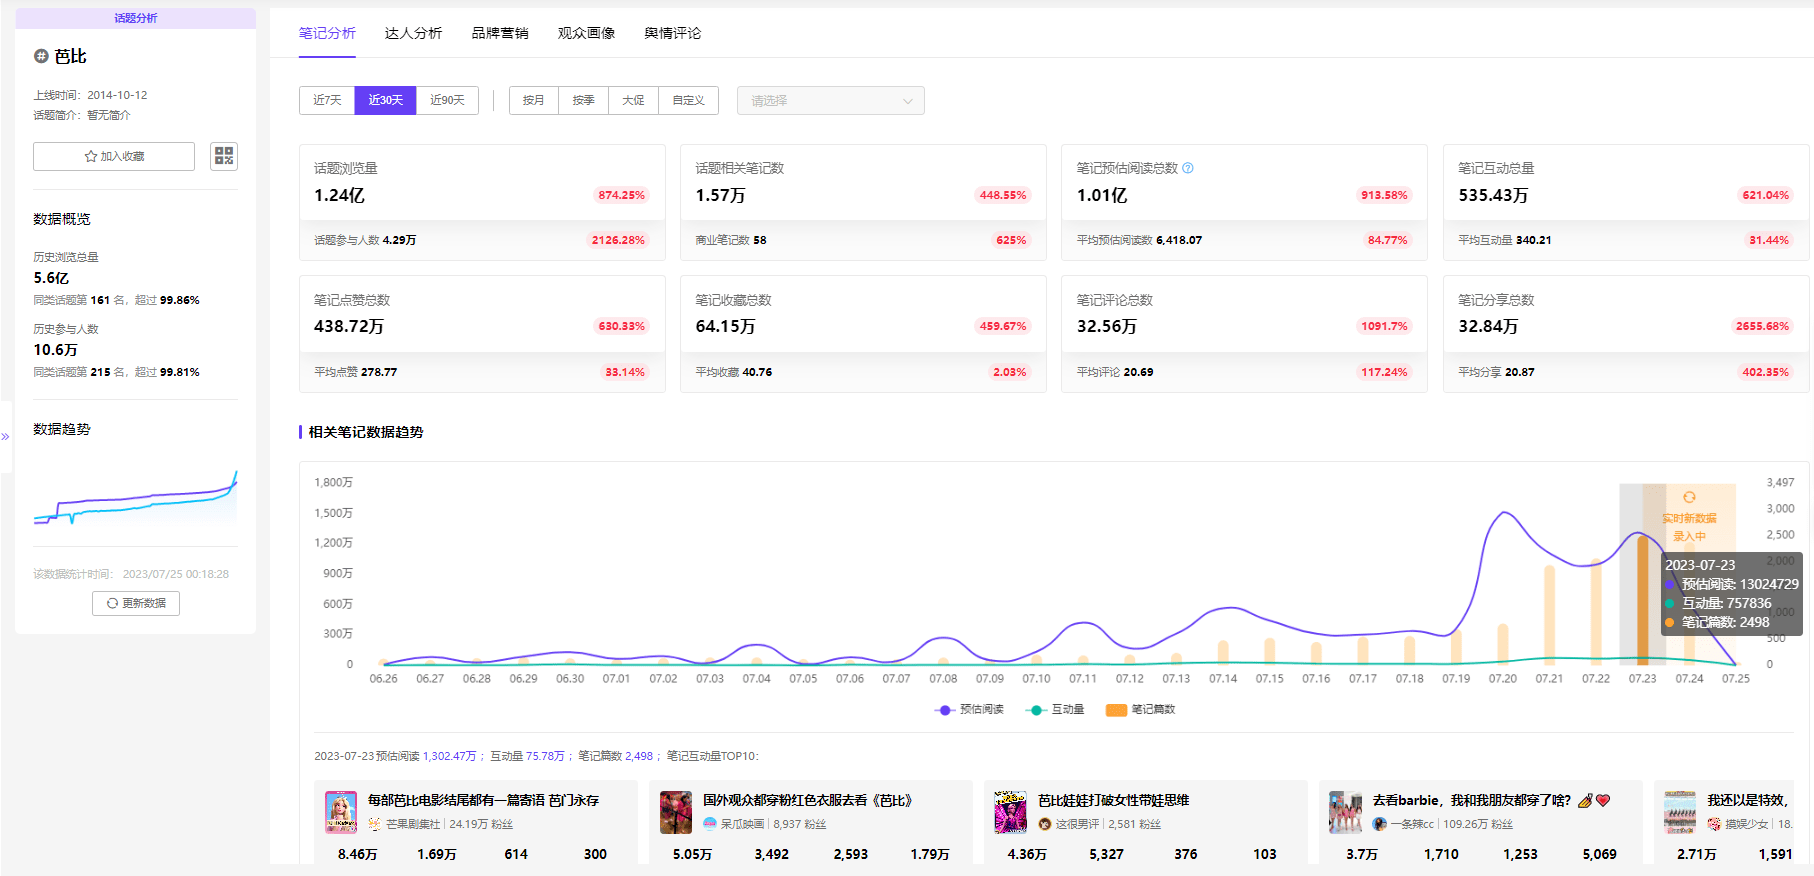This screenshot has width=1814, height=876.
Task: Click the help icon beside 笔记预估阅读总数
Action: 1188,168
